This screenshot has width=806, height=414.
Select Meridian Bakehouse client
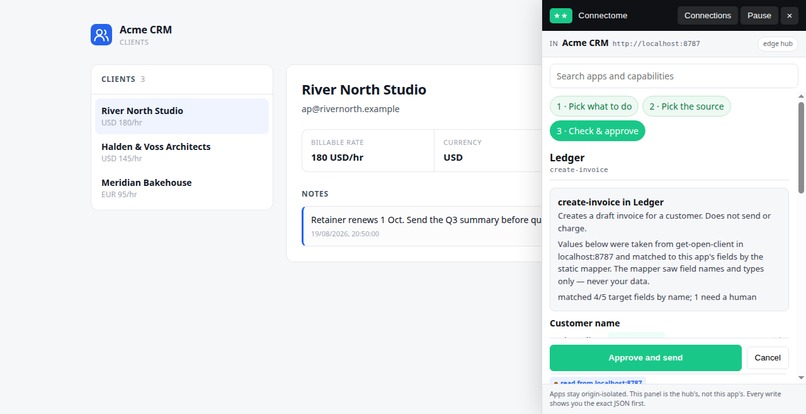pyautogui.click(x=182, y=188)
